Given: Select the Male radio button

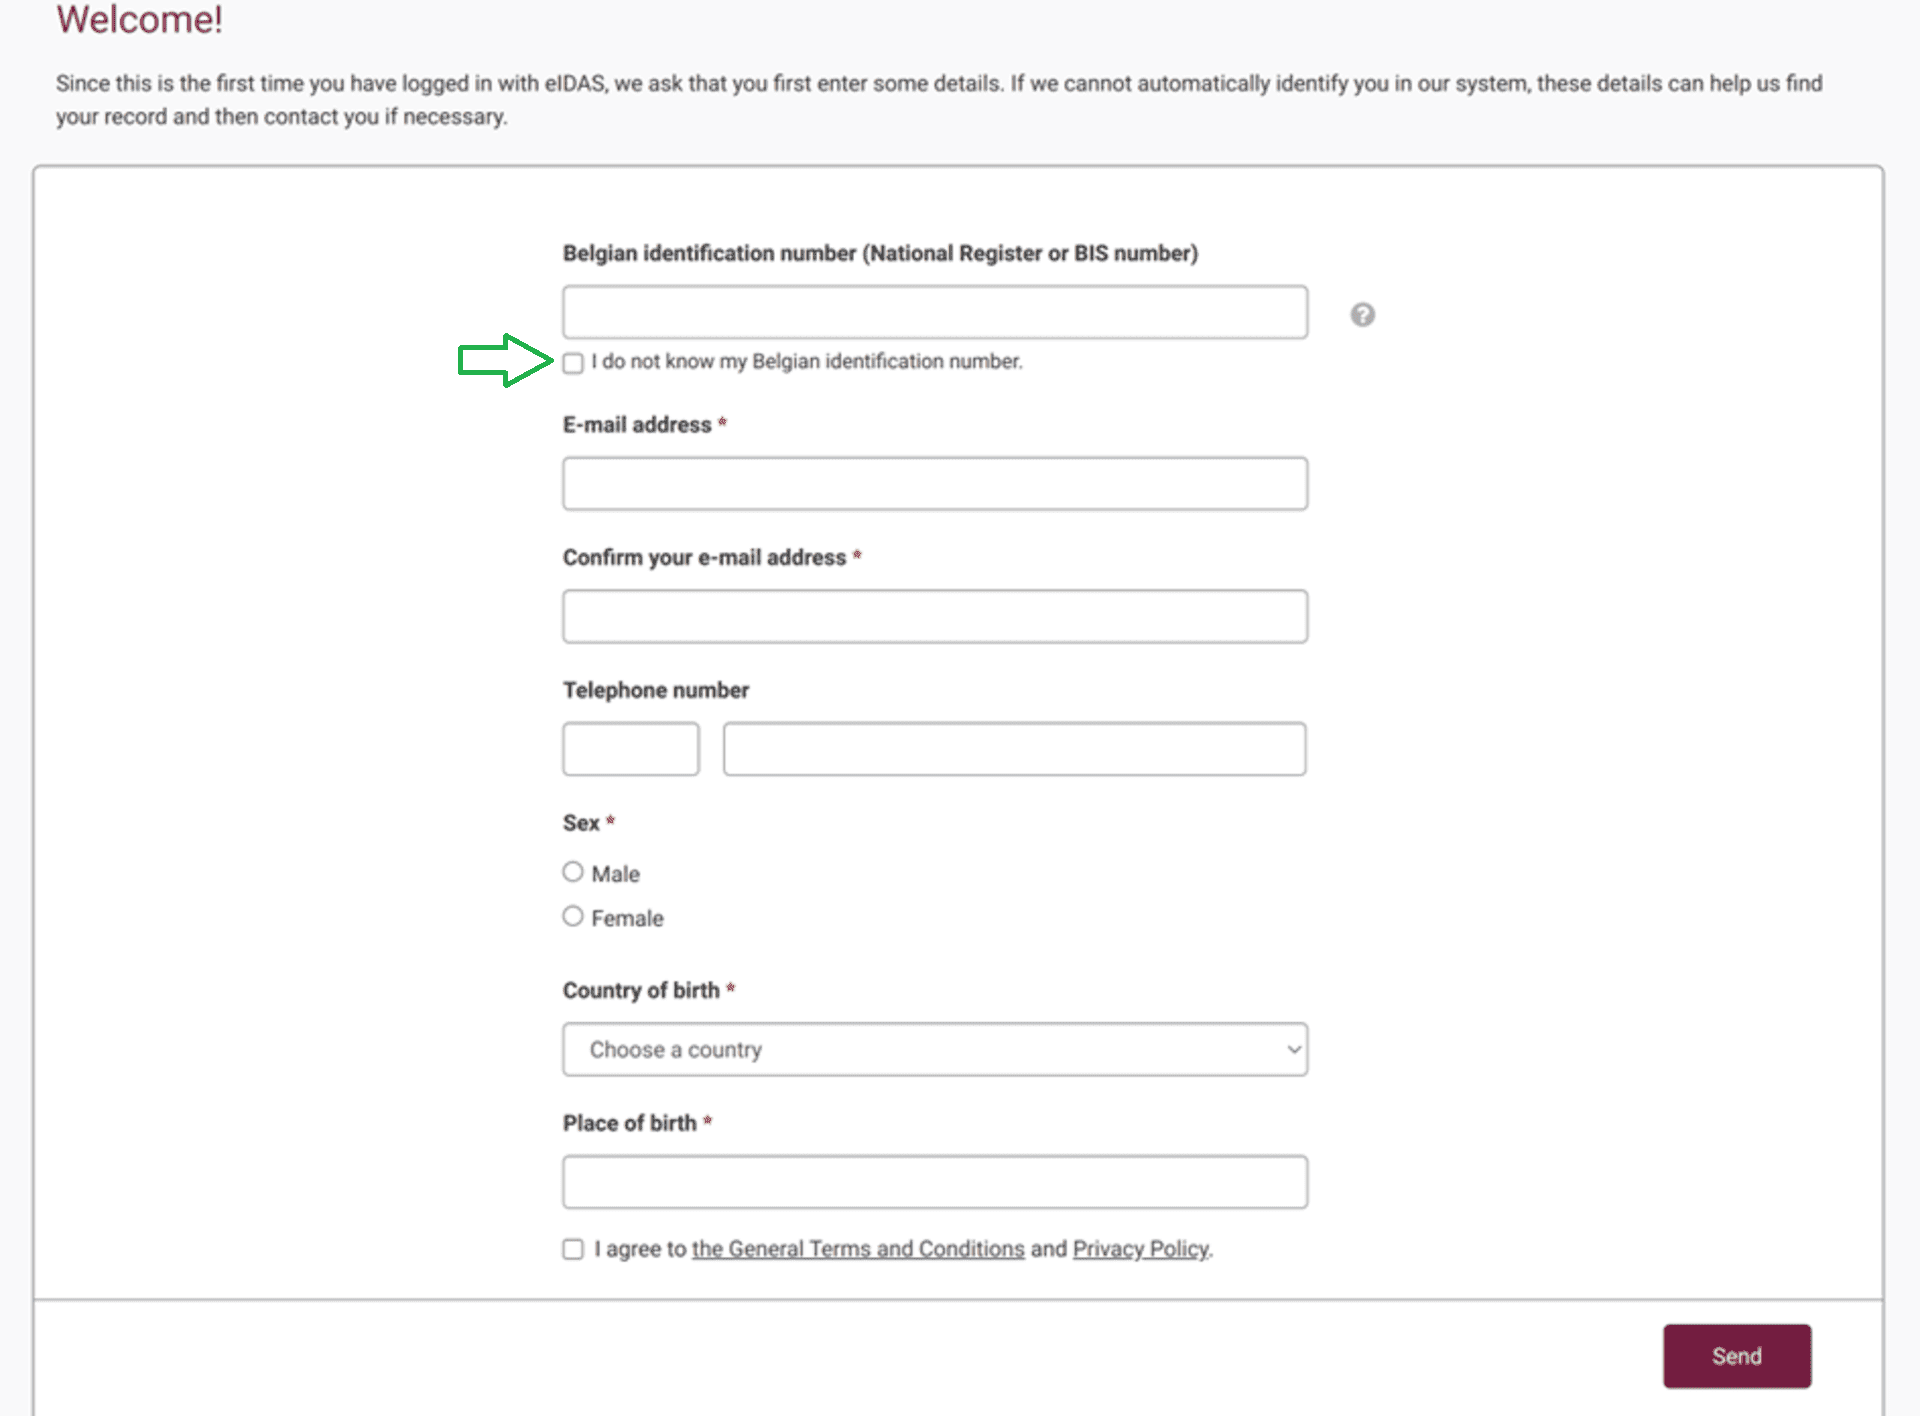Looking at the screenshot, I should [x=573, y=872].
